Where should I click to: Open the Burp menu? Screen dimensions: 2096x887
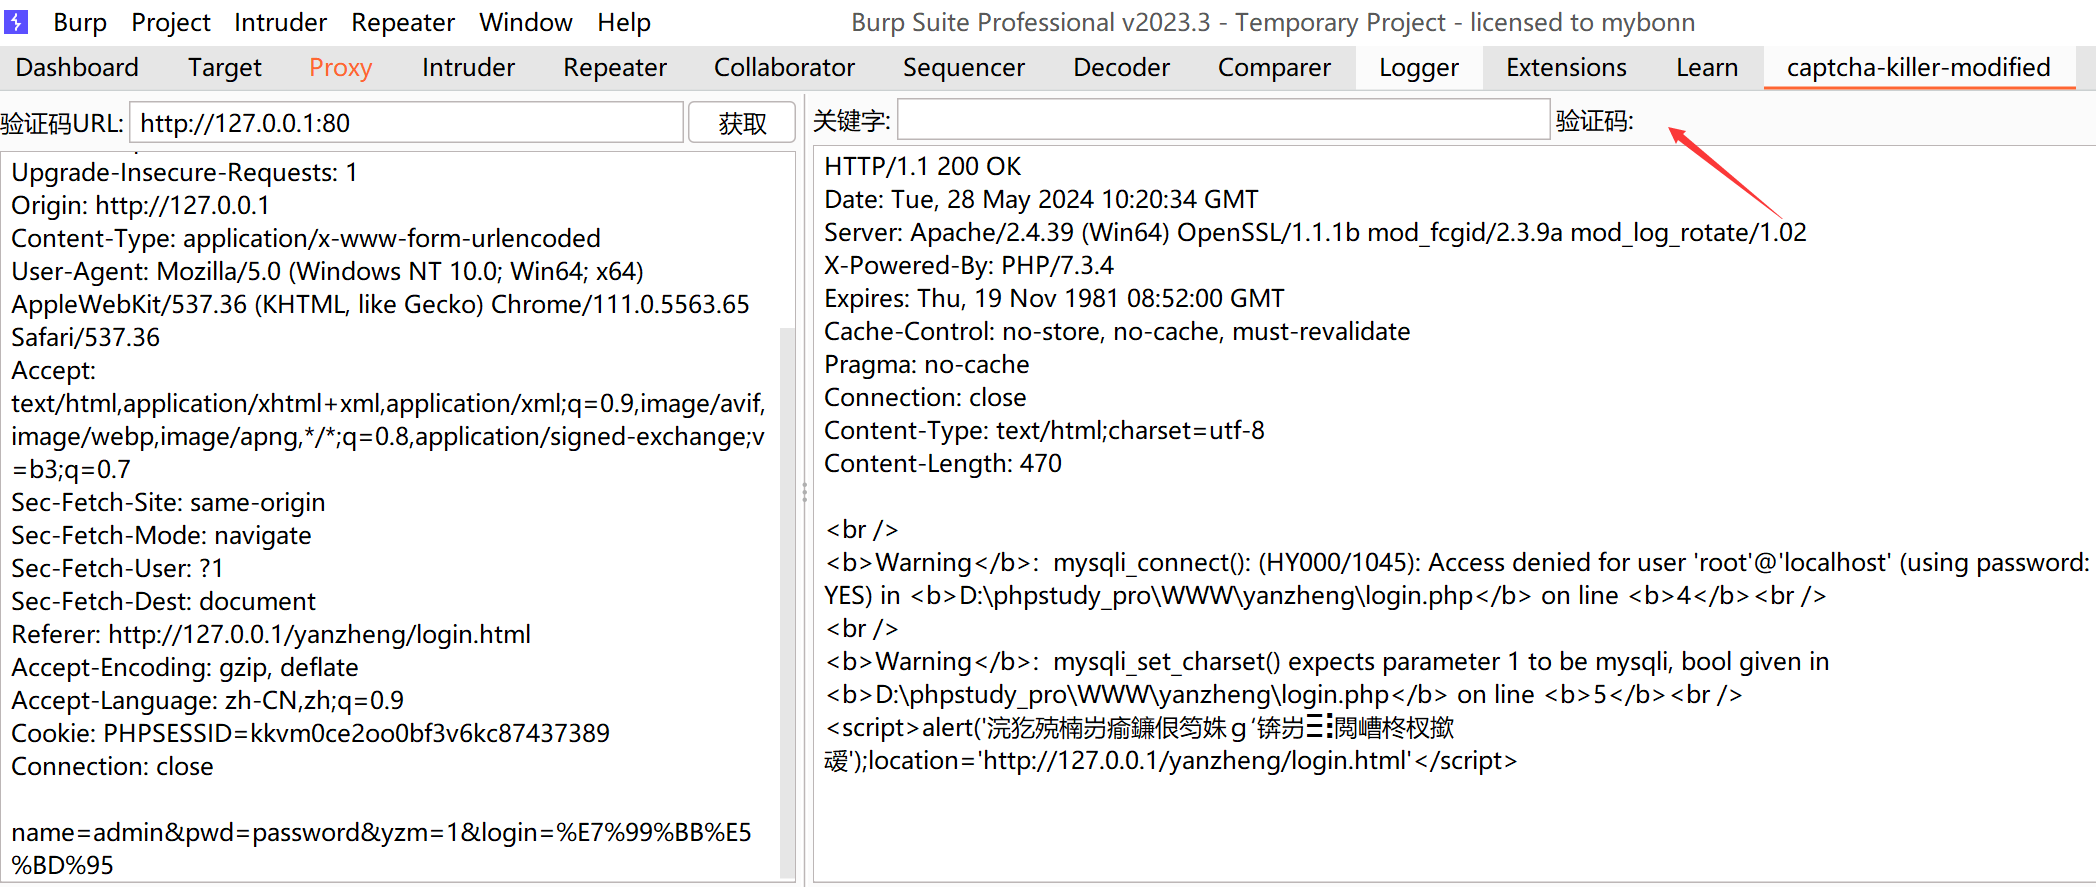tap(80, 22)
